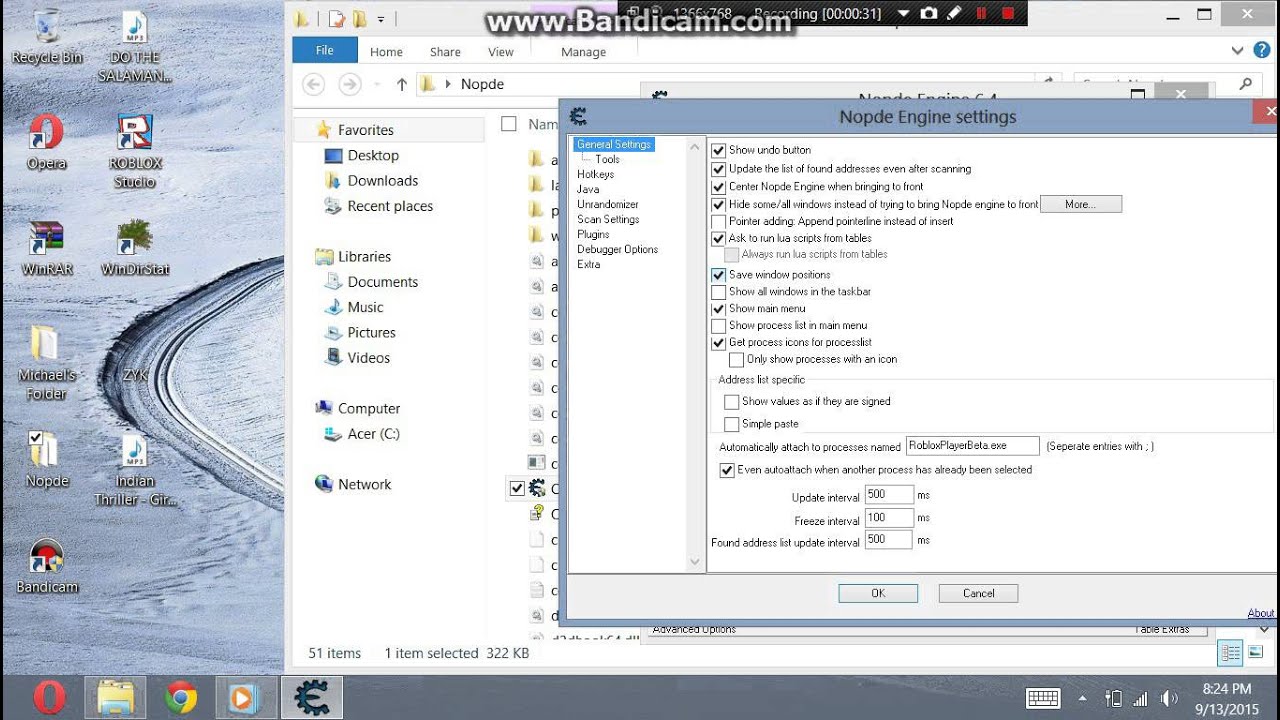This screenshot has width=1280, height=720.
Task: Open the on-screen keyboard tray icon
Action: pyautogui.click(x=1043, y=698)
